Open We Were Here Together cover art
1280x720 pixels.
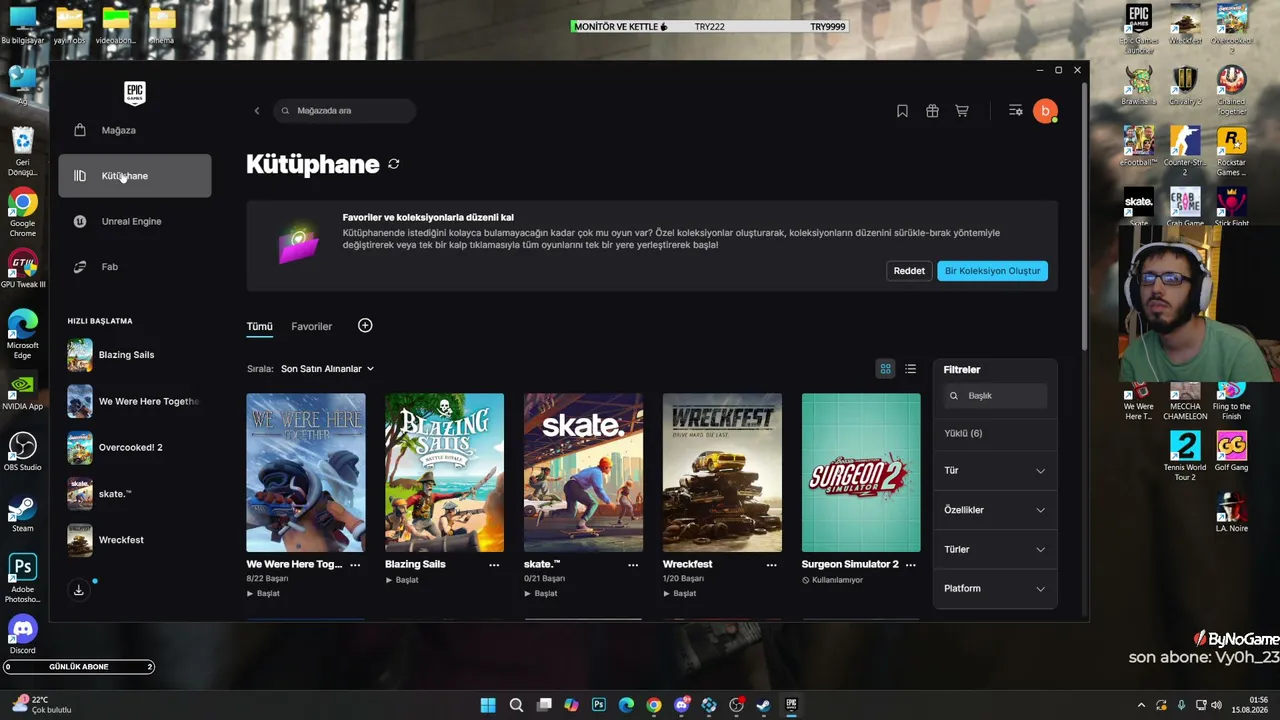coord(306,472)
